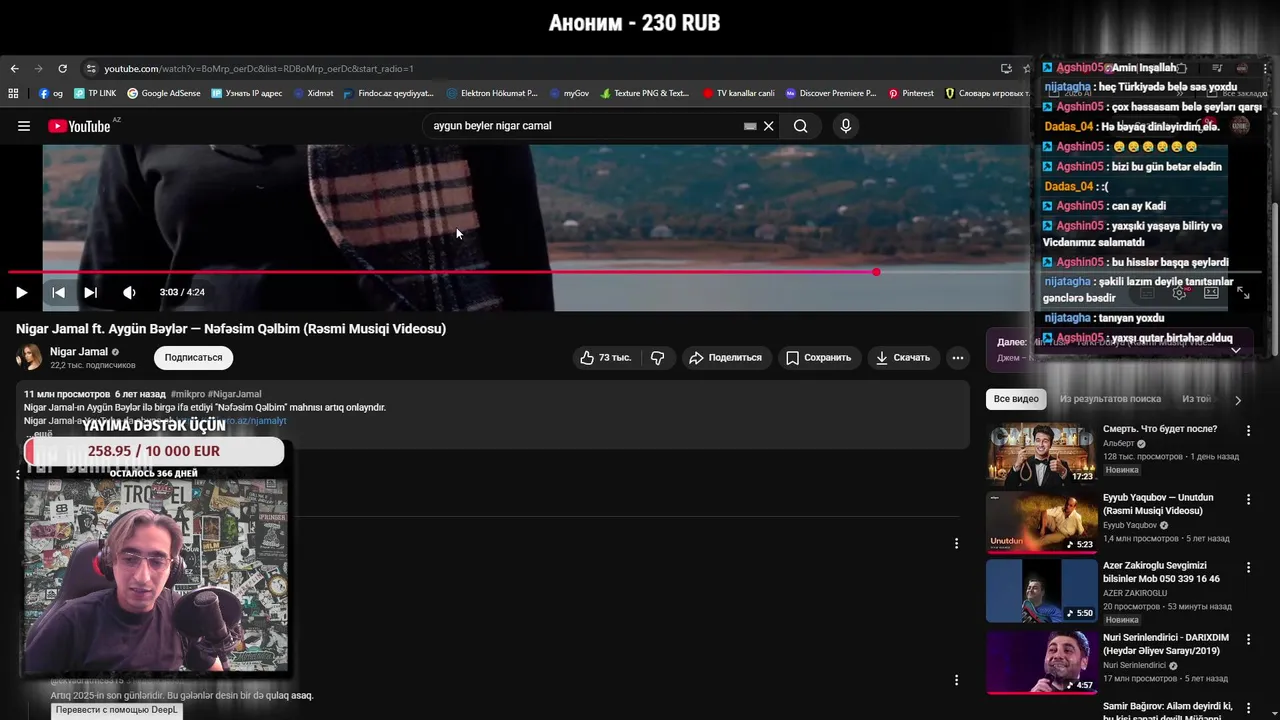
Task: View site information icon in address bar
Action: point(91,69)
